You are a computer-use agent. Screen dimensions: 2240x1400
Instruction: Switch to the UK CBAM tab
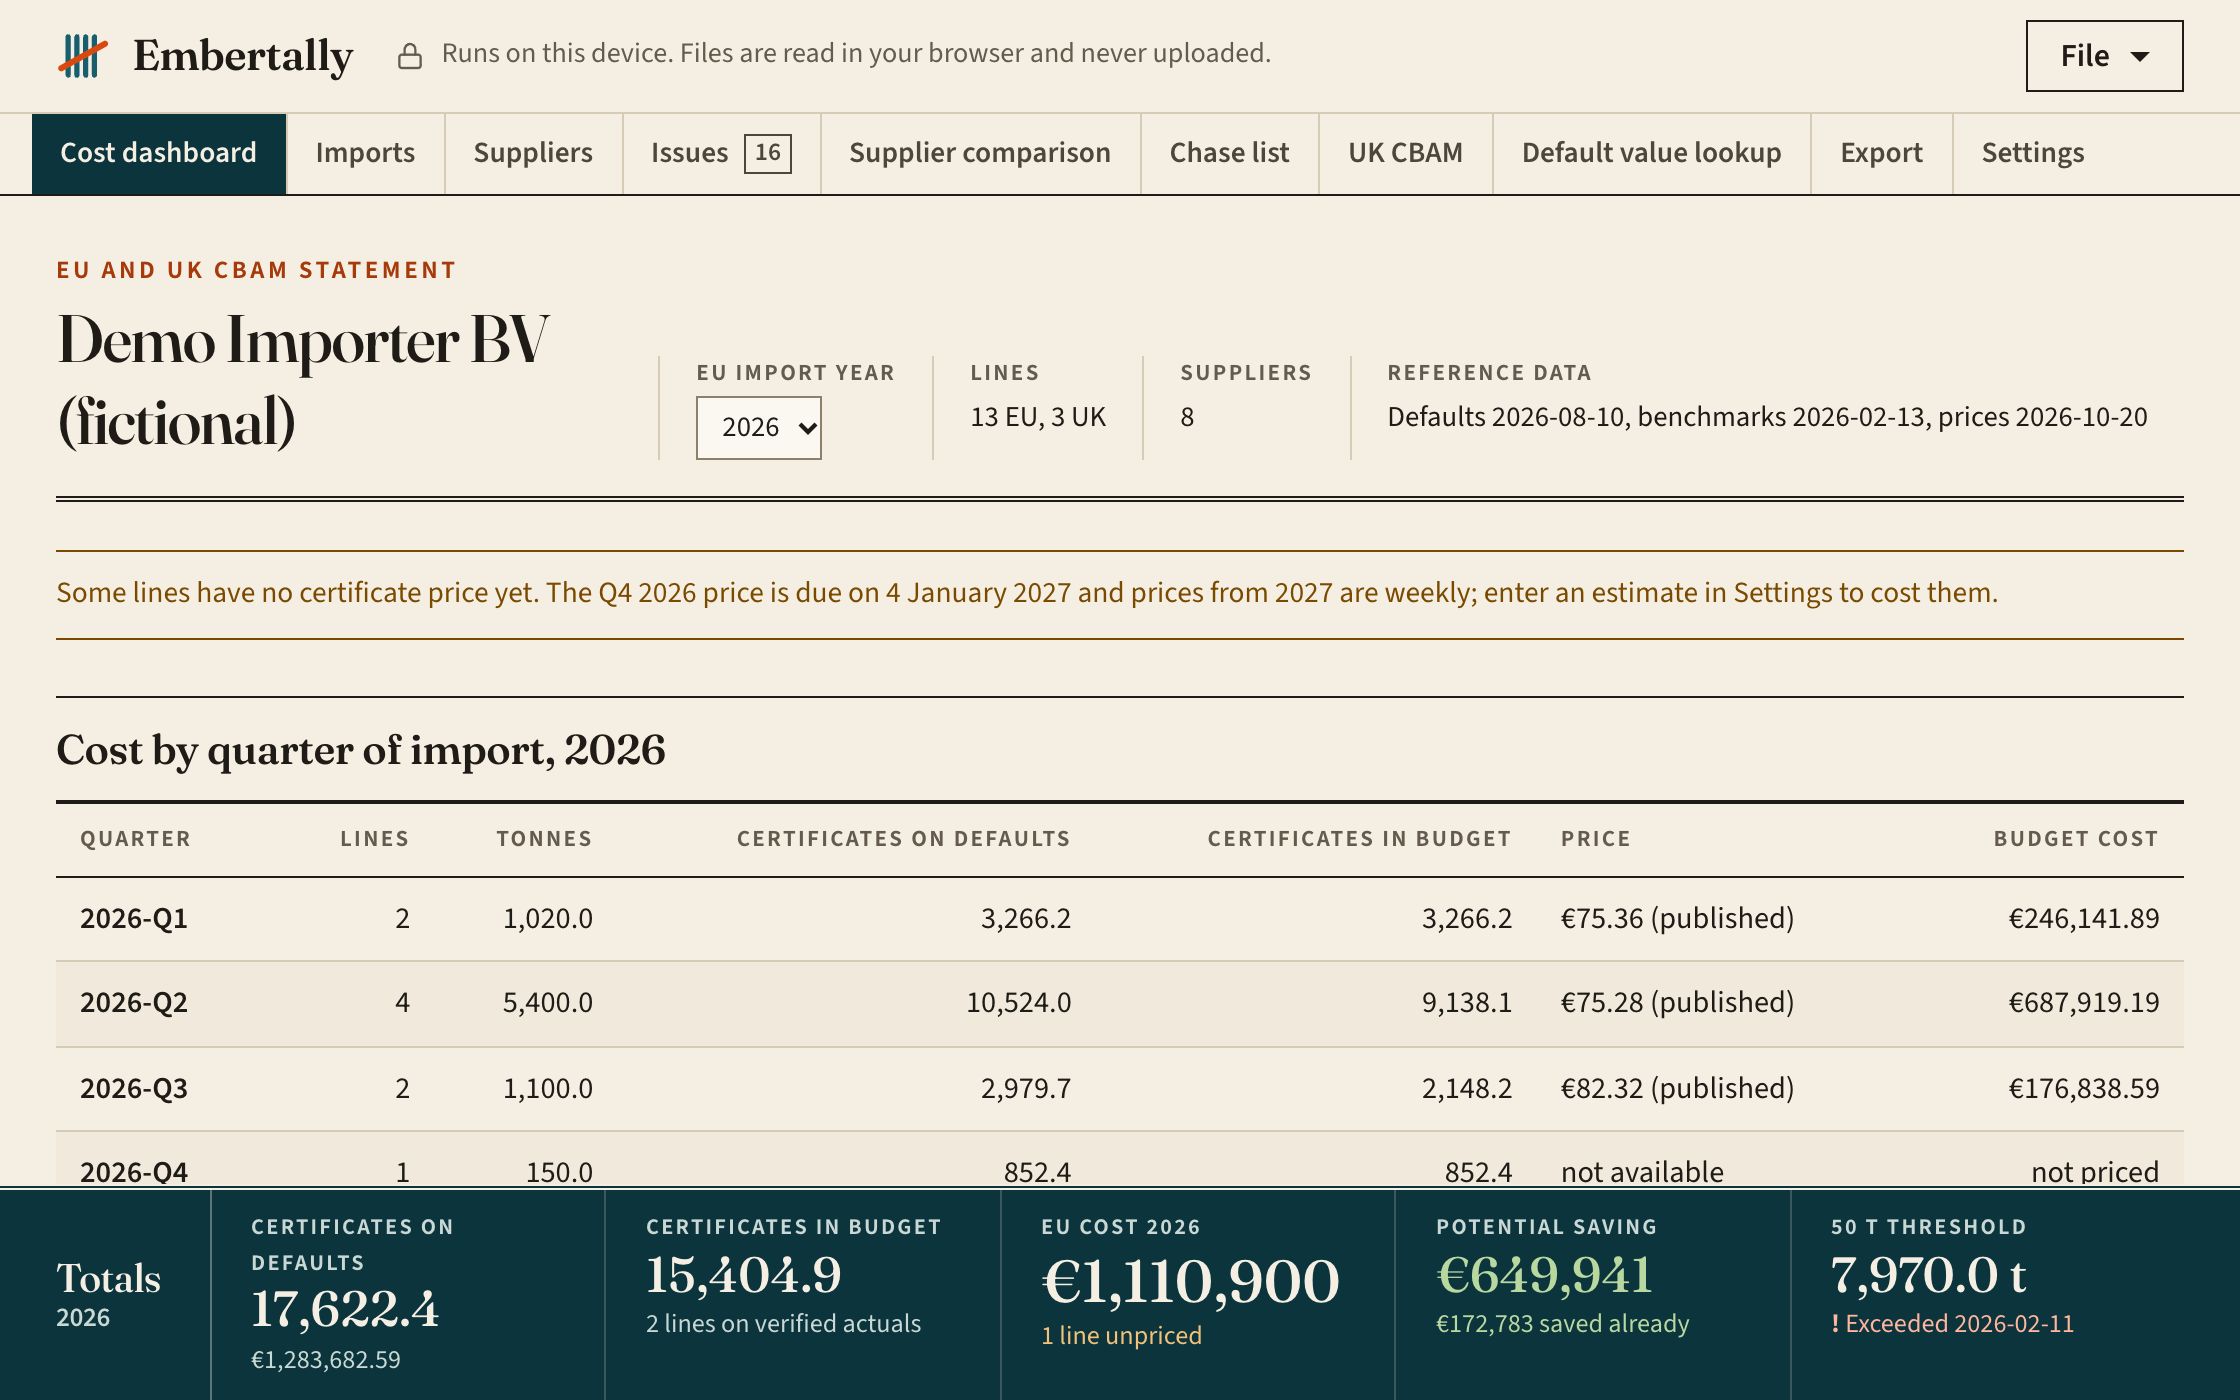click(x=1405, y=153)
